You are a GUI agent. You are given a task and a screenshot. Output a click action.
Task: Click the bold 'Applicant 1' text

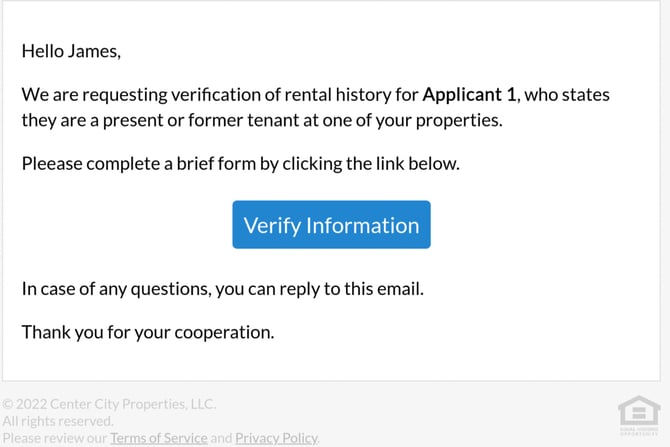click(469, 95)
